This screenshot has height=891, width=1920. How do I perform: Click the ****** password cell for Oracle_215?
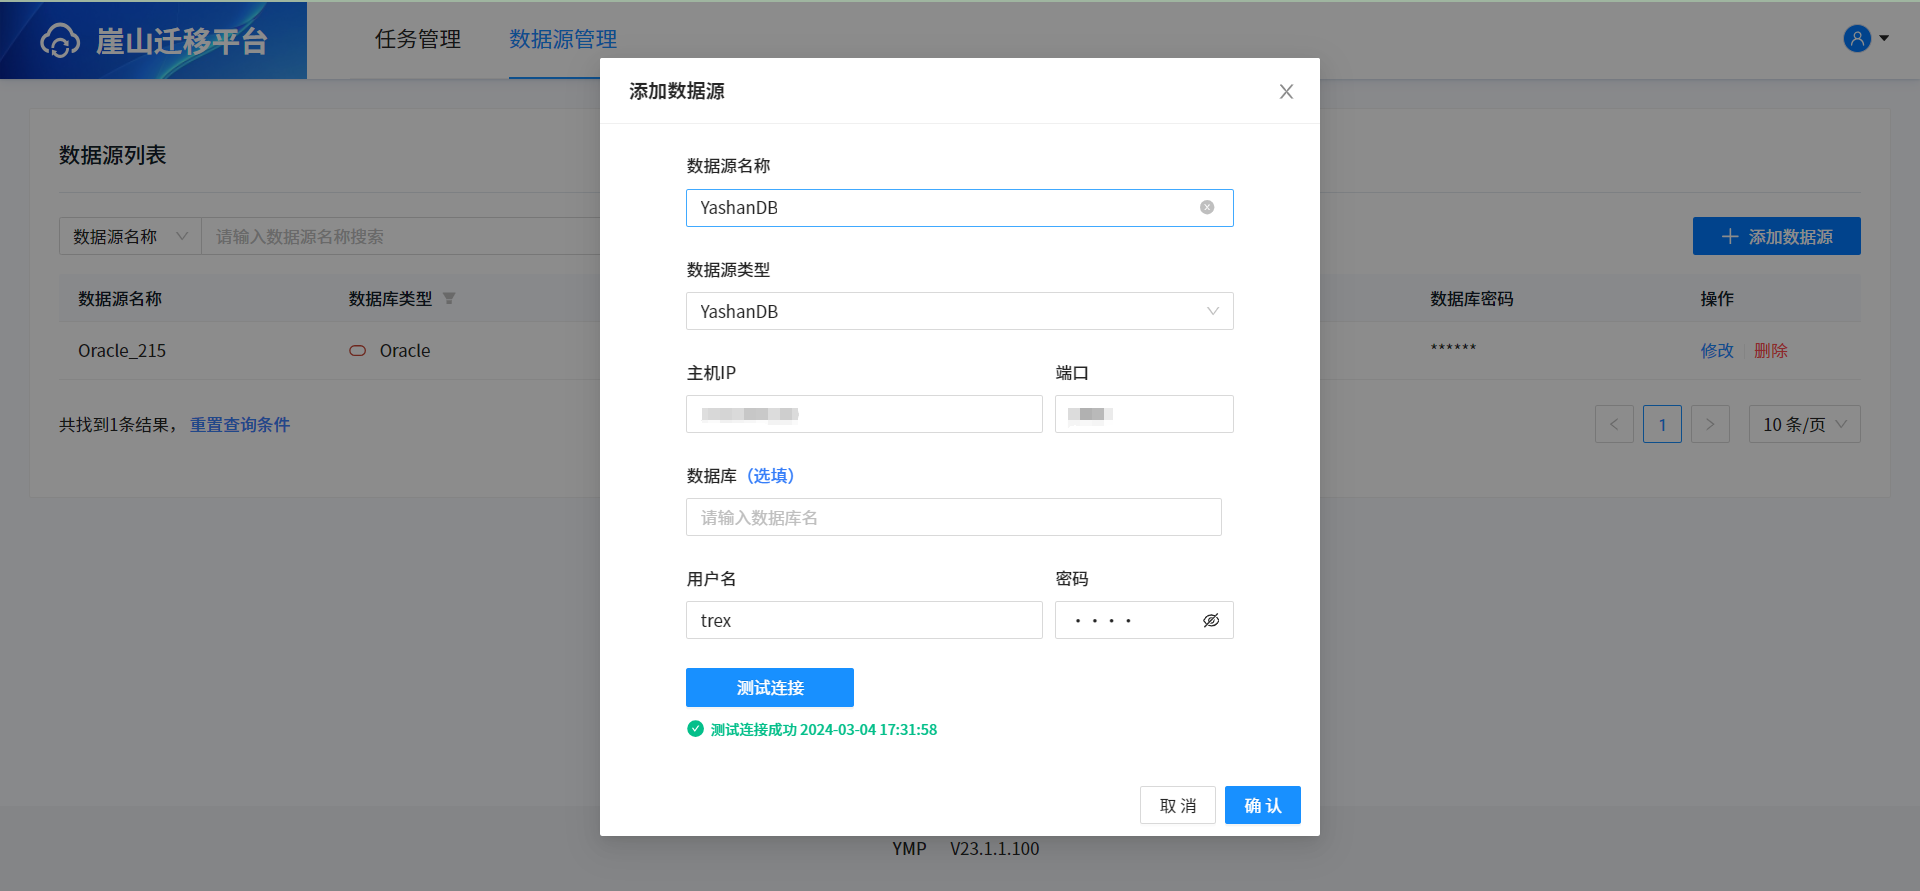[x=1453, y=348]
